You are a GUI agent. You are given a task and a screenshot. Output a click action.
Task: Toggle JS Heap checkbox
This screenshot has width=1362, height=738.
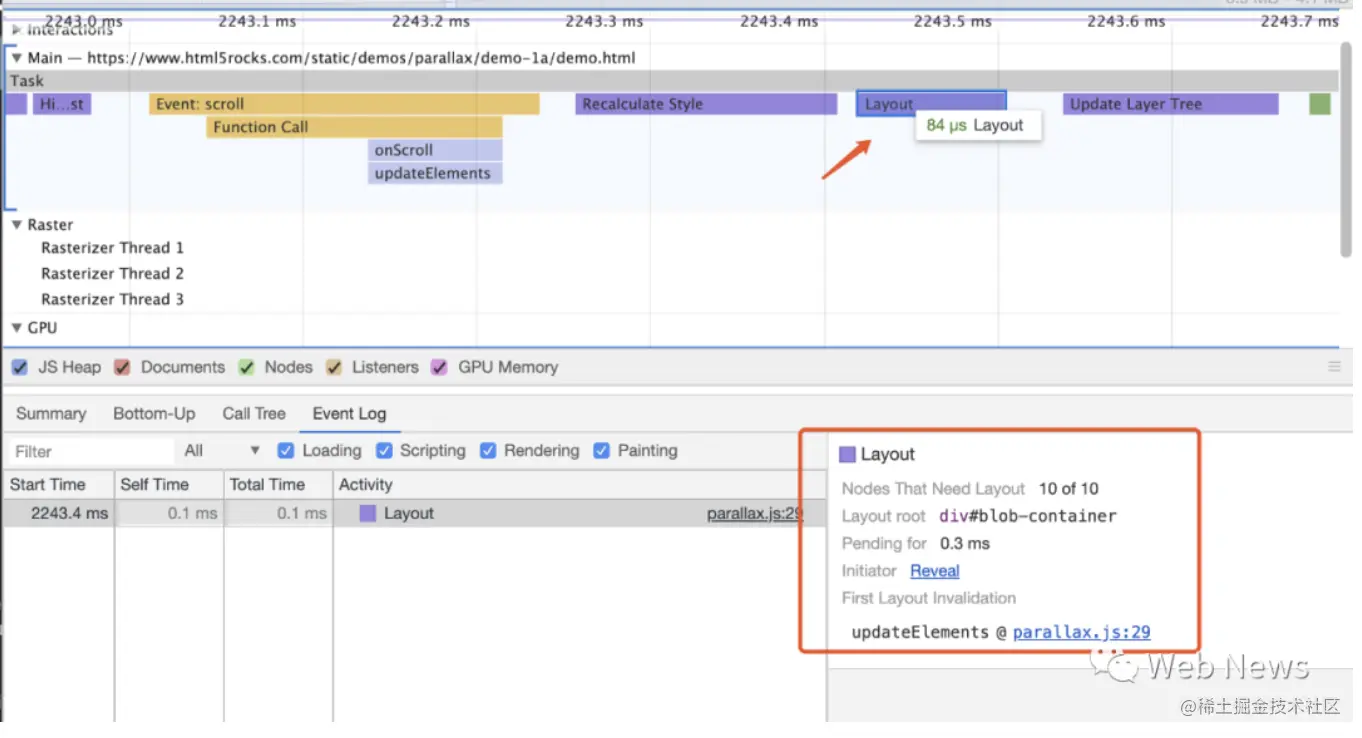[x=20, y=367]
